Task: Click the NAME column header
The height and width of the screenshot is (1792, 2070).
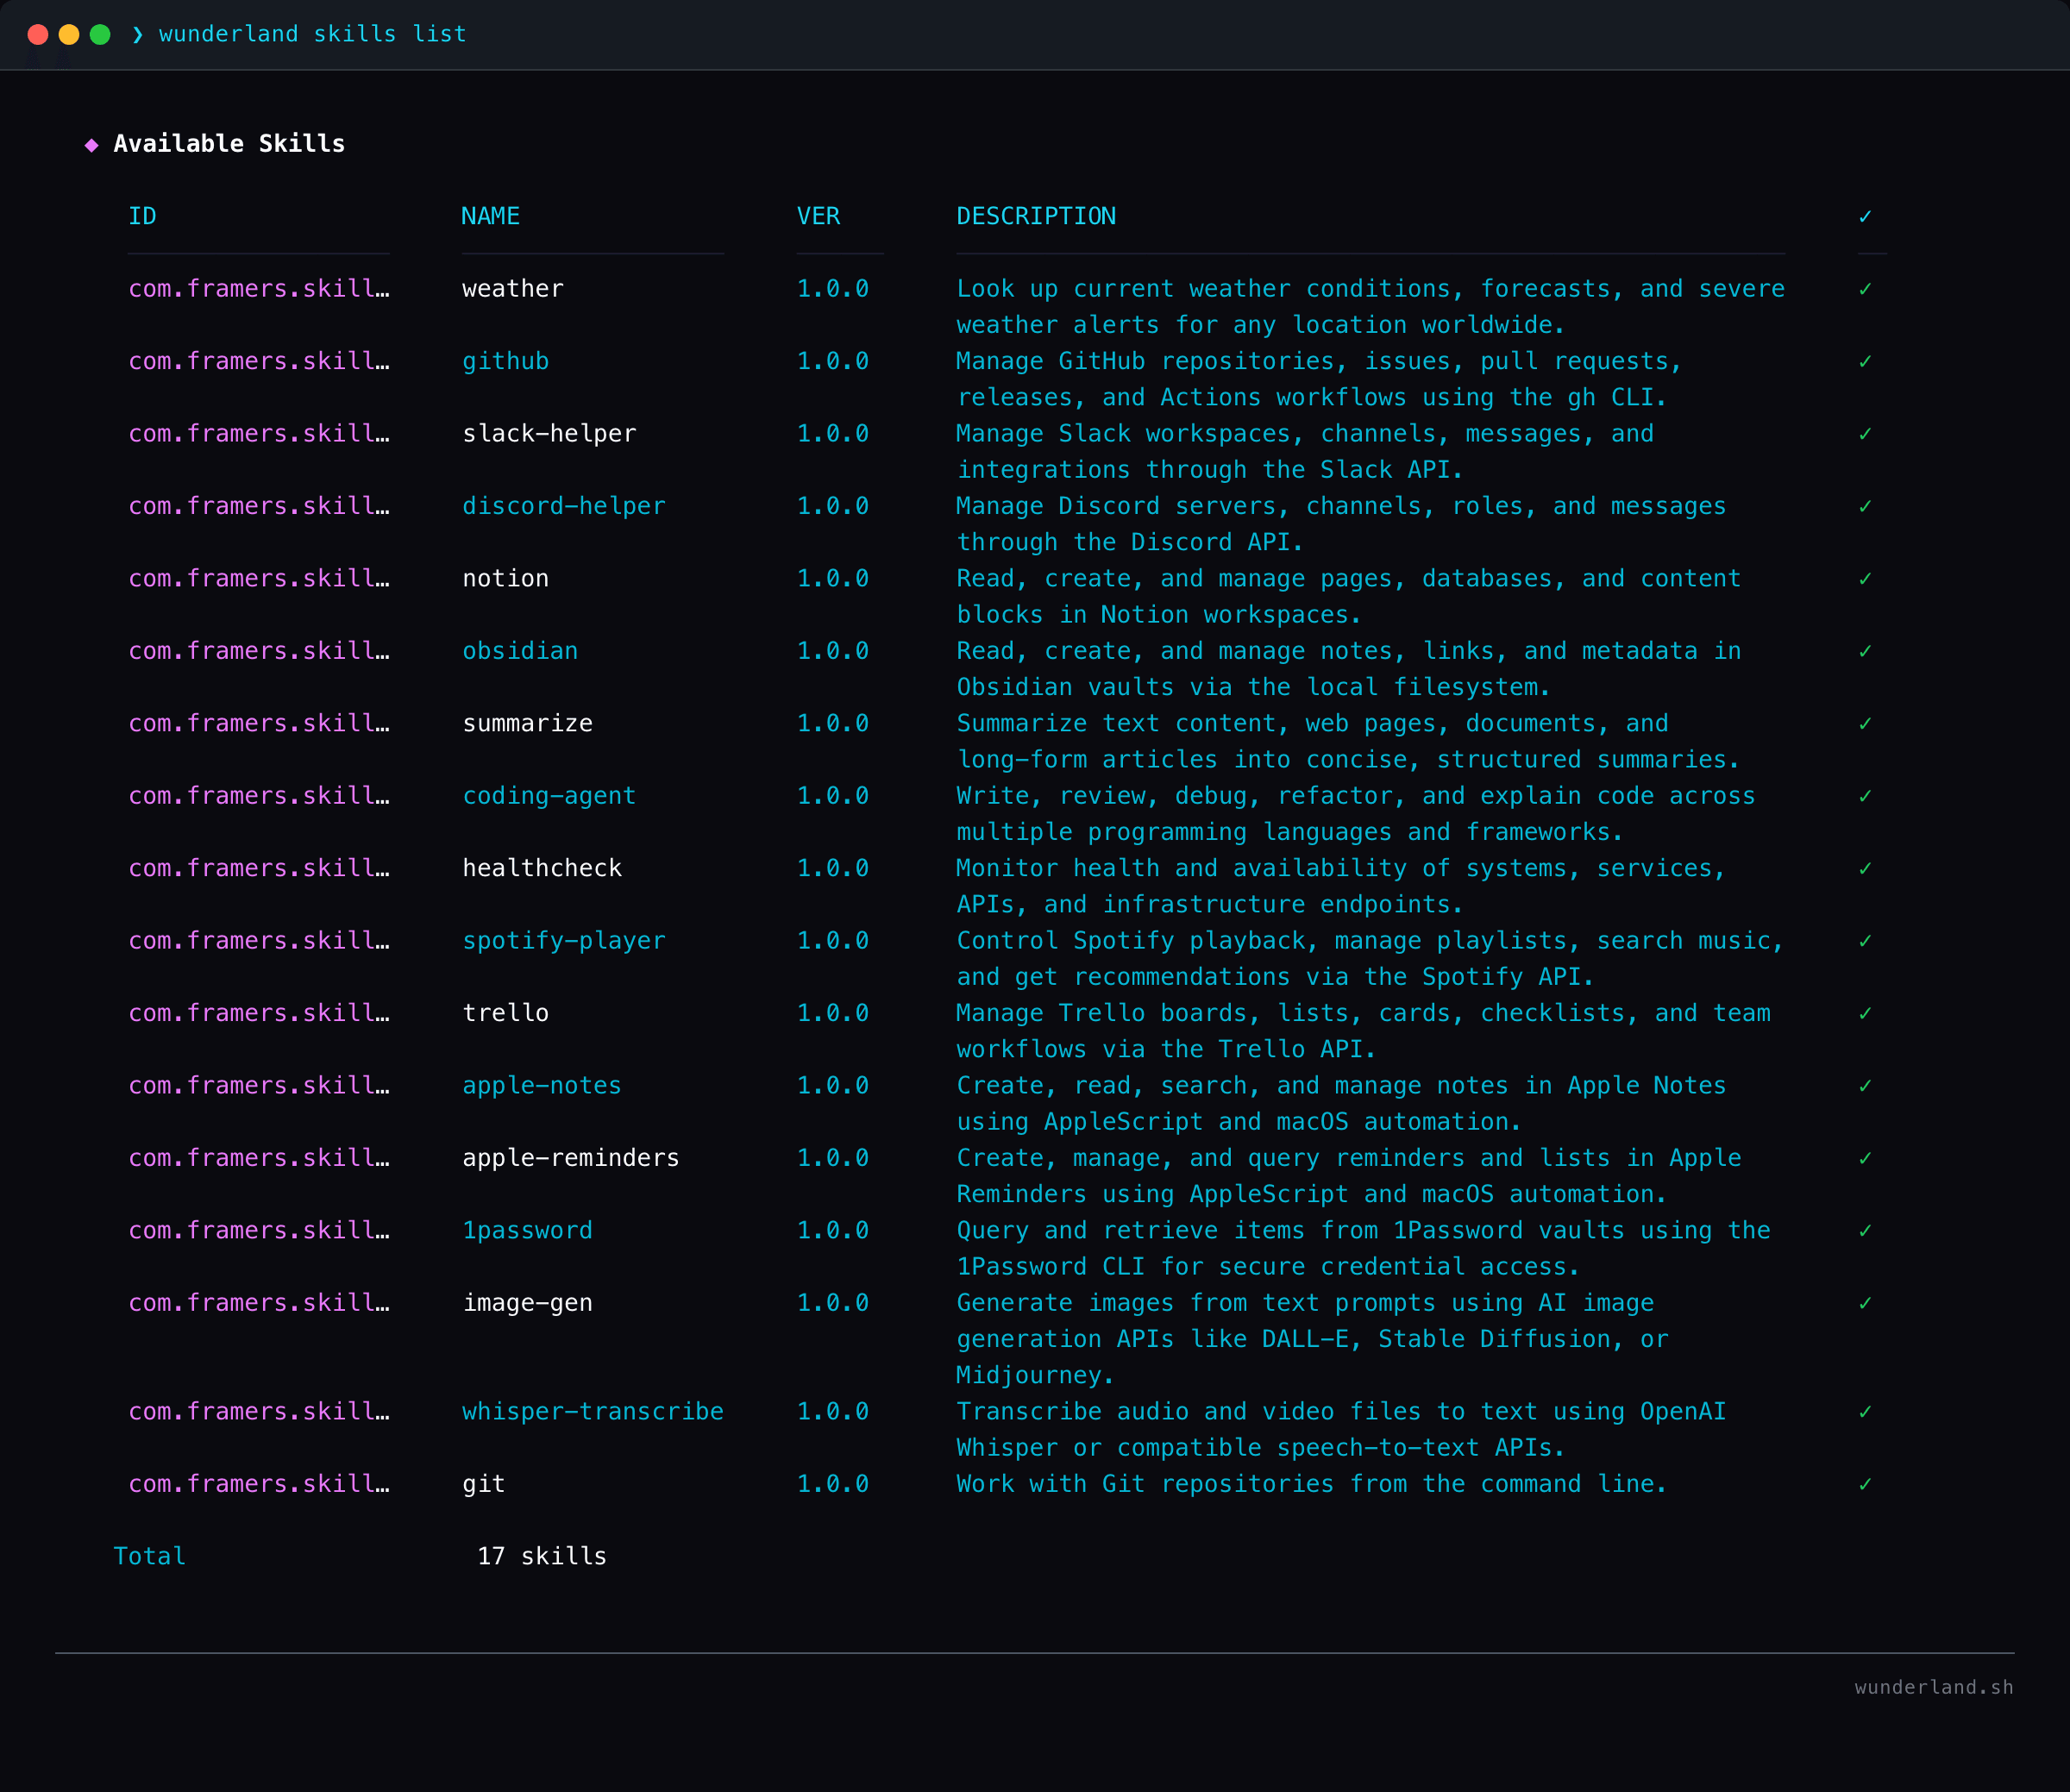Action: tap(490, 215)
